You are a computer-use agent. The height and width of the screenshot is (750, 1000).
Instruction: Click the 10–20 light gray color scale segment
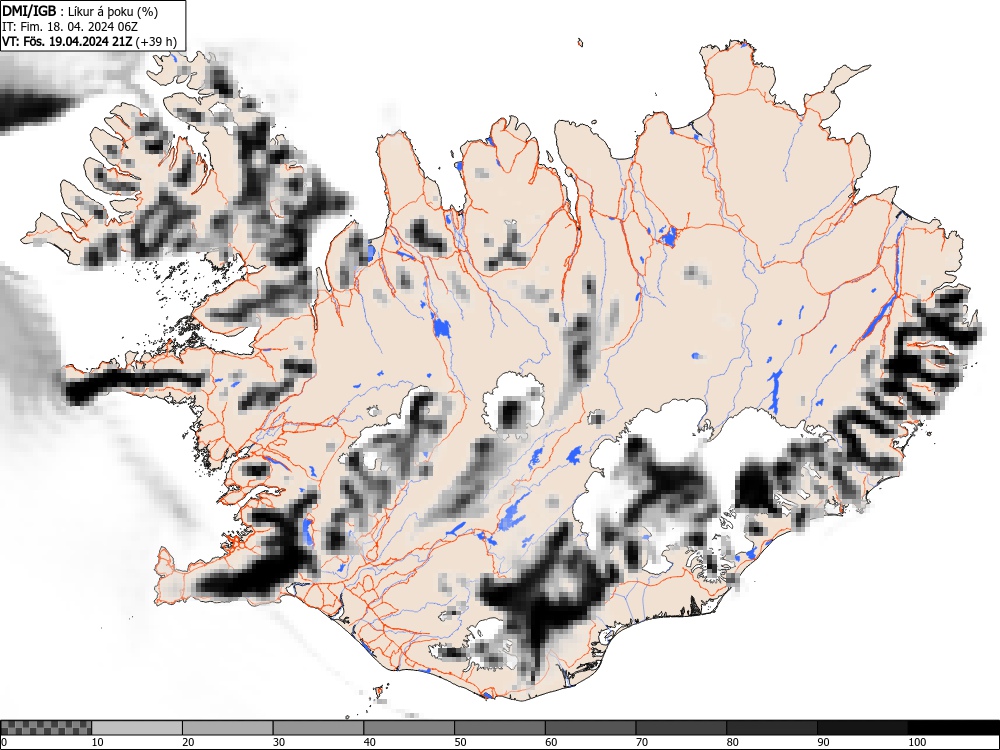(x=137, y=728)
